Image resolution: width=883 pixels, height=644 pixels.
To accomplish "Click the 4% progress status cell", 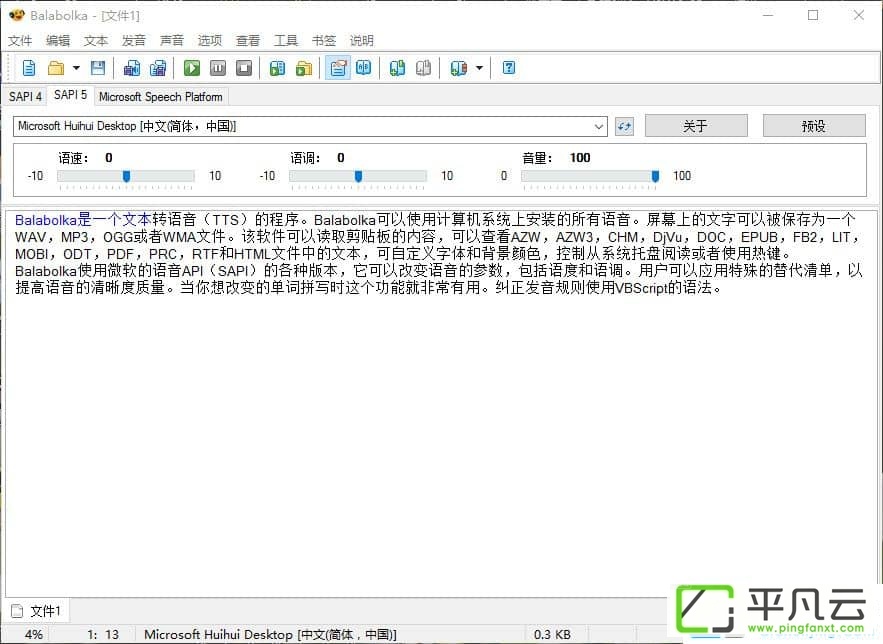I will [34, 634].
